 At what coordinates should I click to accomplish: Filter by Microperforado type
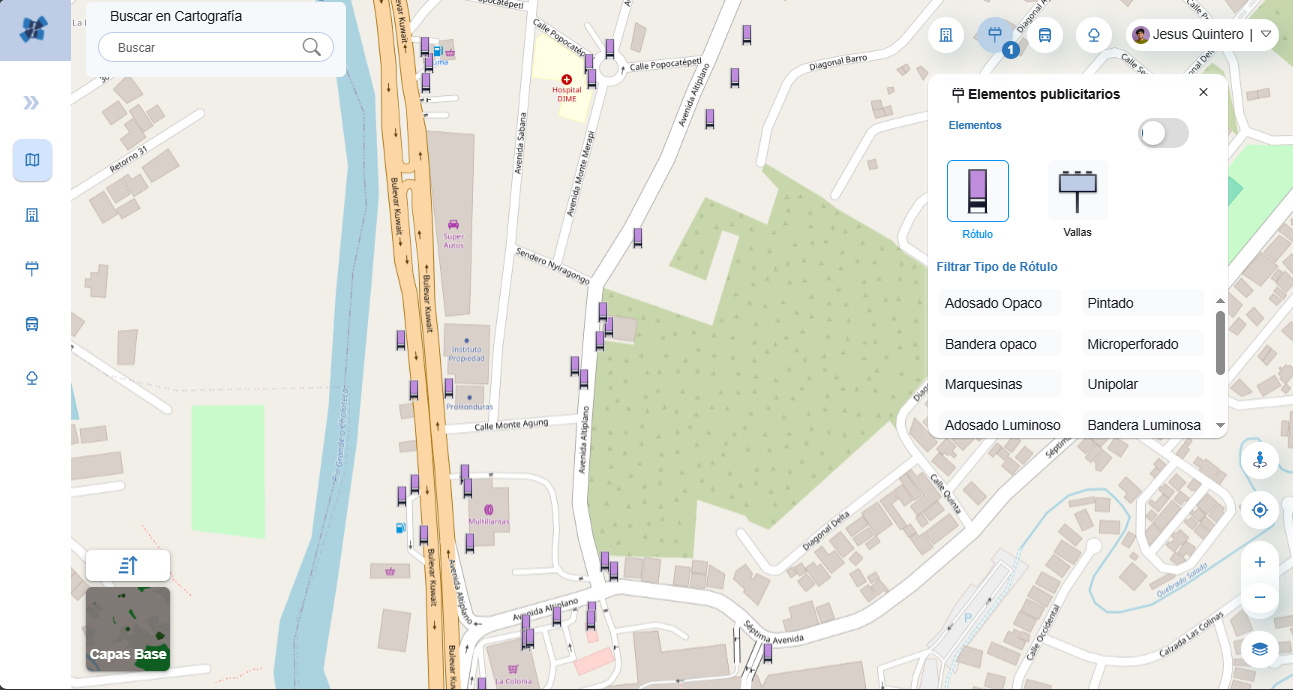point(1141,344)
